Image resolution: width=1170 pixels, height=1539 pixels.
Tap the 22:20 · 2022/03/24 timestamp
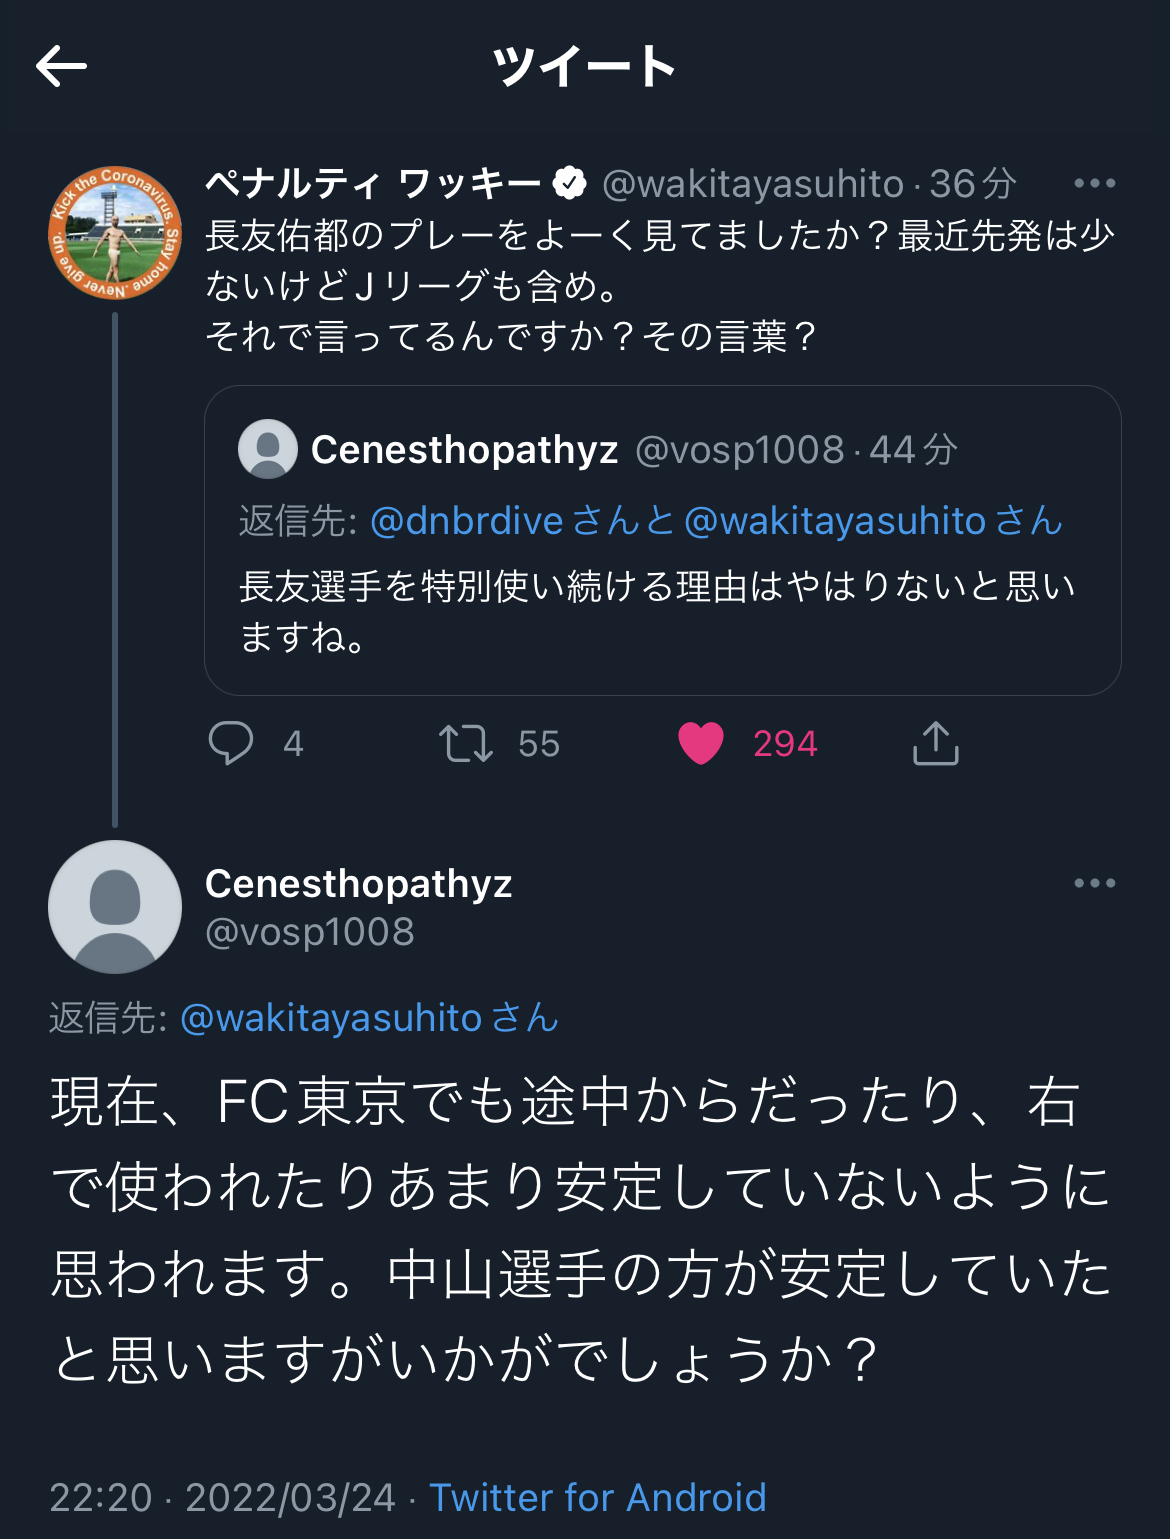(222, 1497)
